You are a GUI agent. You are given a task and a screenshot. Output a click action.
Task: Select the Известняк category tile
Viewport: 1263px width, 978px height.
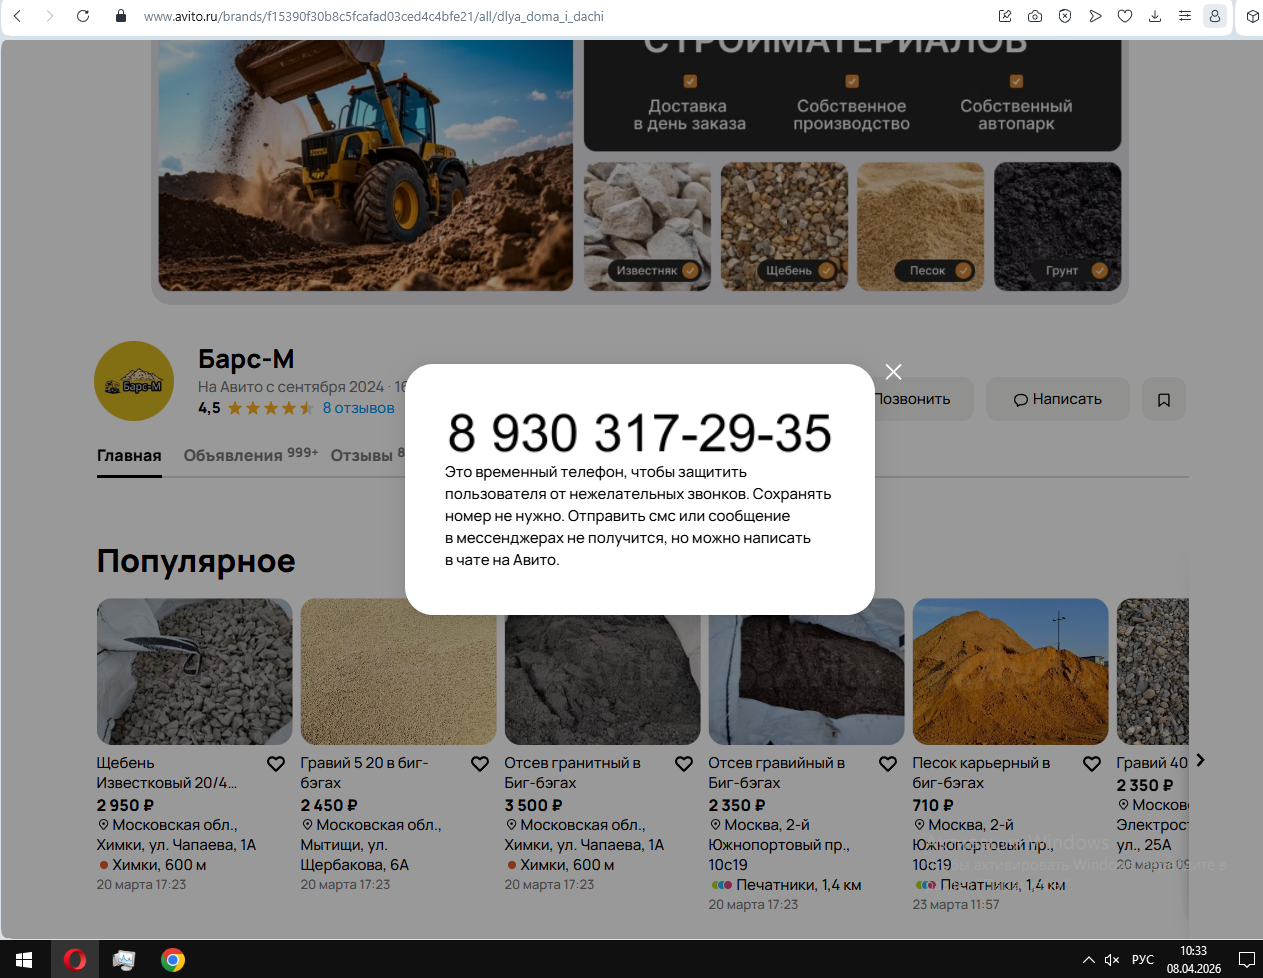point(647,227)
